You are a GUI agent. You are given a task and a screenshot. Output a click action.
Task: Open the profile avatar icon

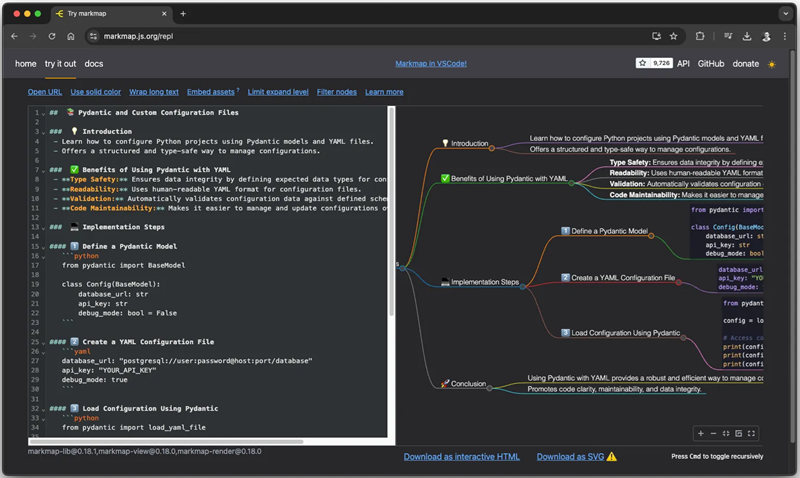pos(766,36)
